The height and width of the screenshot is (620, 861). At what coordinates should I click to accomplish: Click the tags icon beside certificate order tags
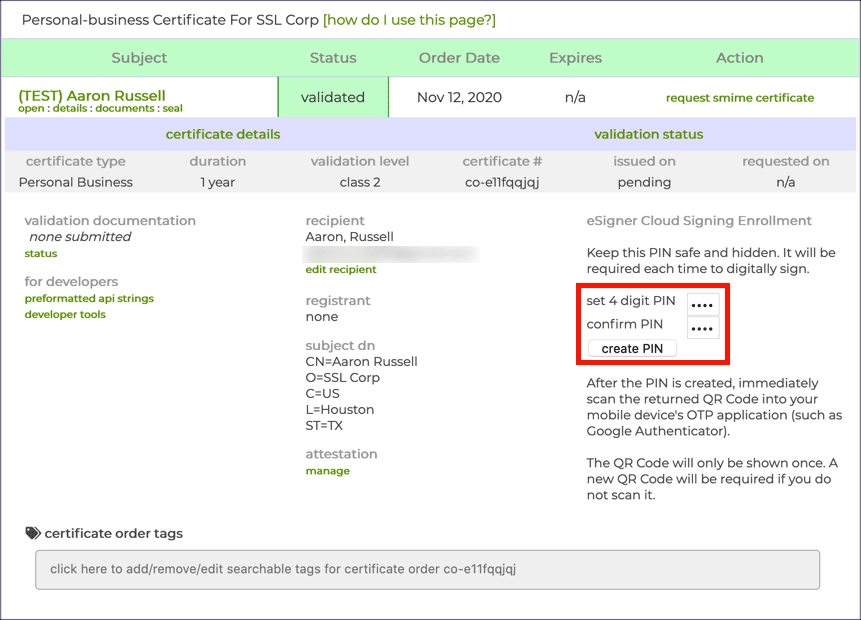(x=33, y=533)
